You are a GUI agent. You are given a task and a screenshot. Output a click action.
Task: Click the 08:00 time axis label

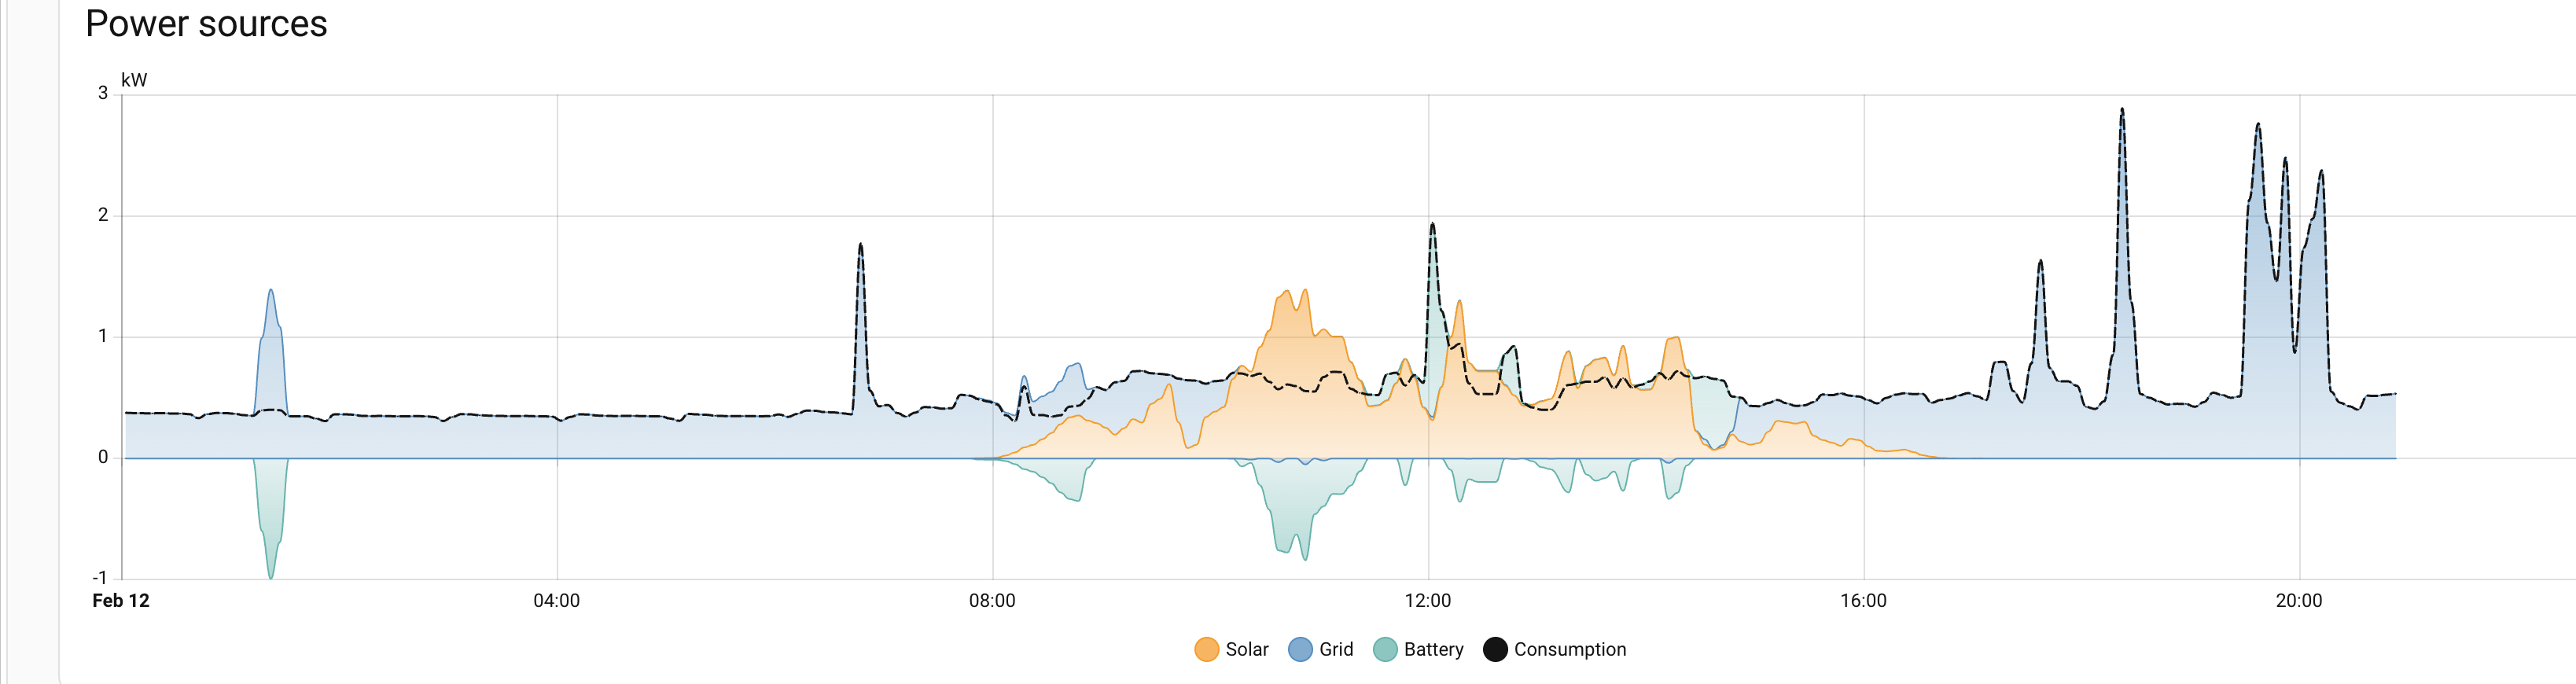(x=992, y=601)
